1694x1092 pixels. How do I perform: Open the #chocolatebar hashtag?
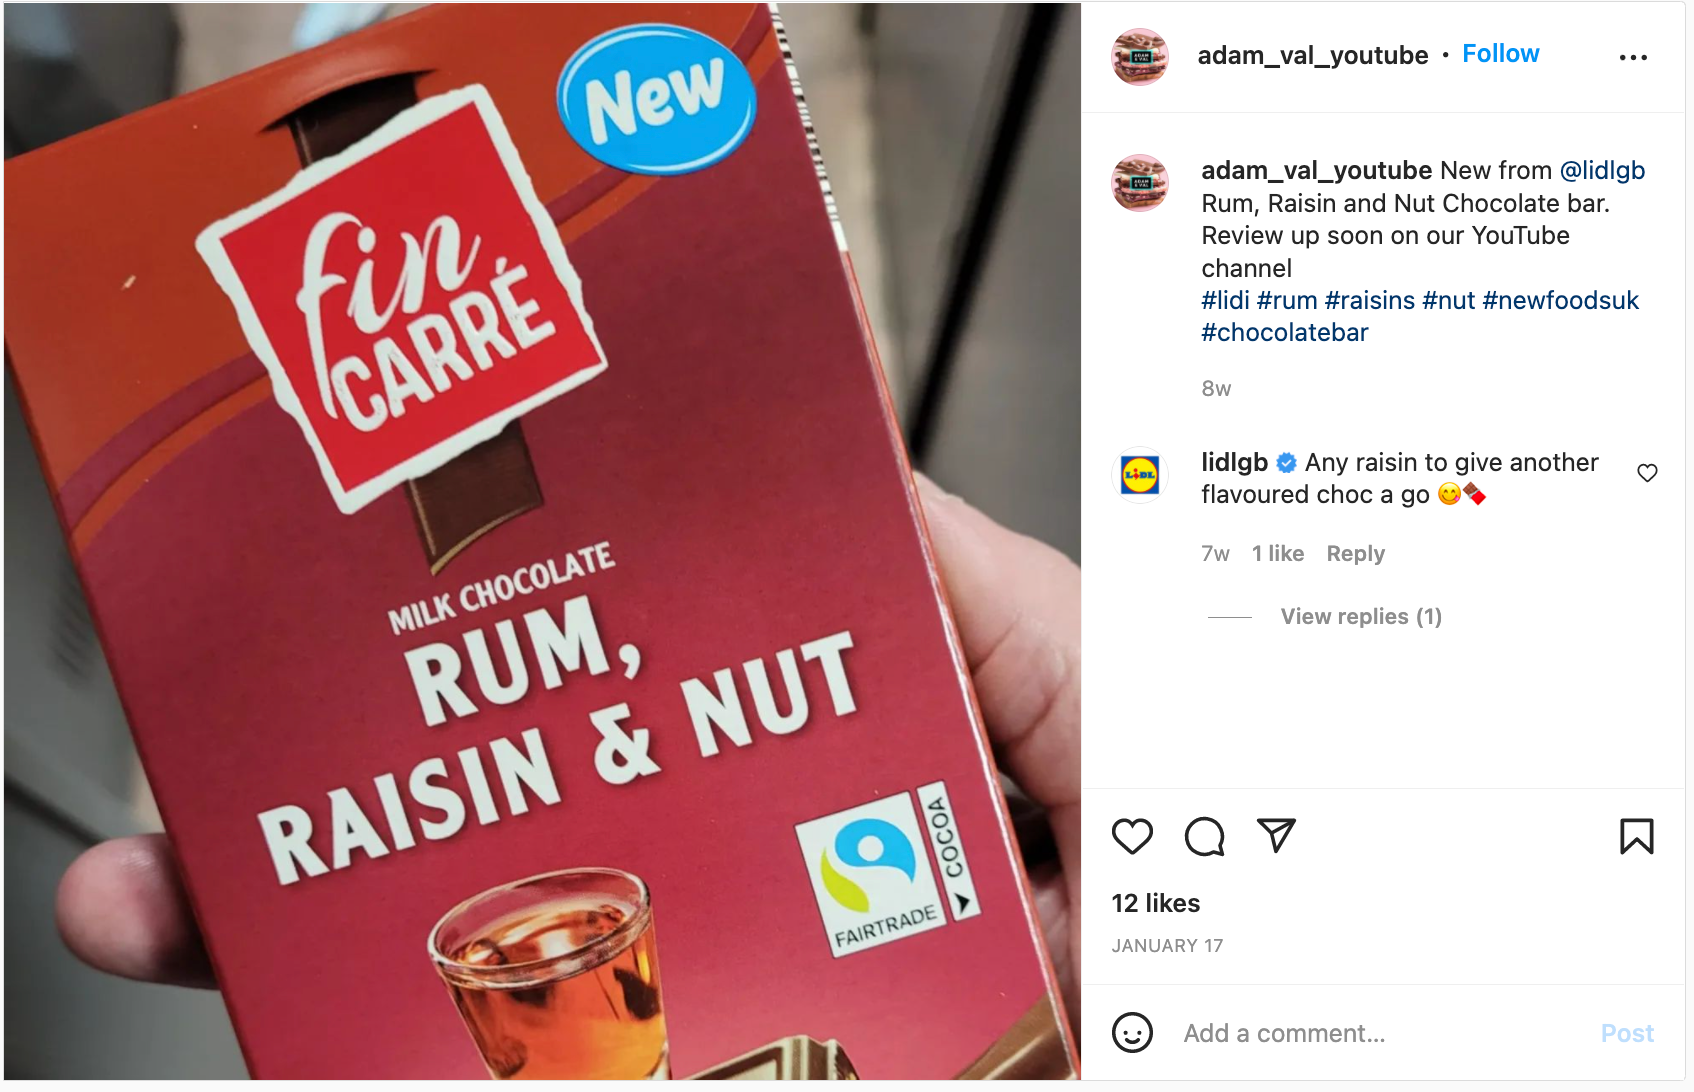click(x=1284, y=333)
